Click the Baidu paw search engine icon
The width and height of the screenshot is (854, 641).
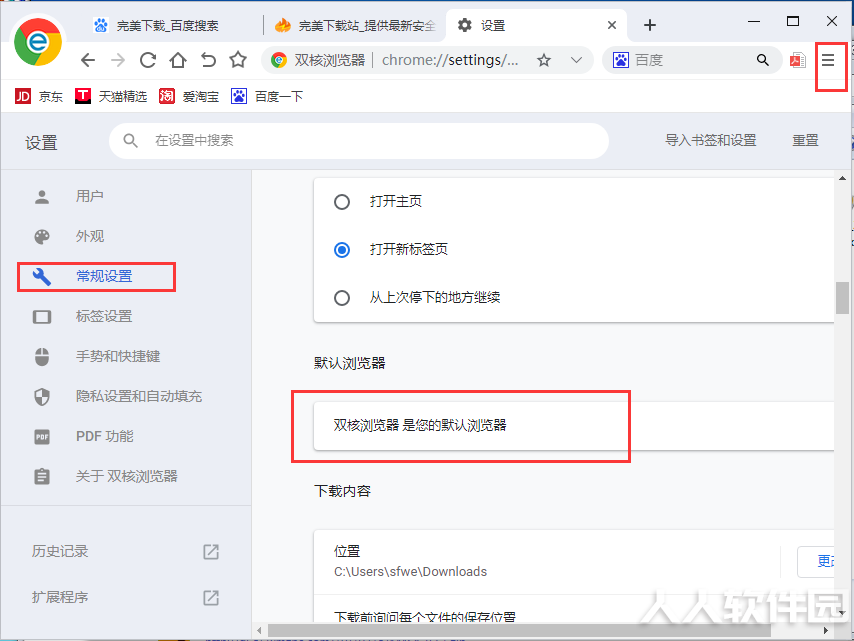[x=620, y=60]
